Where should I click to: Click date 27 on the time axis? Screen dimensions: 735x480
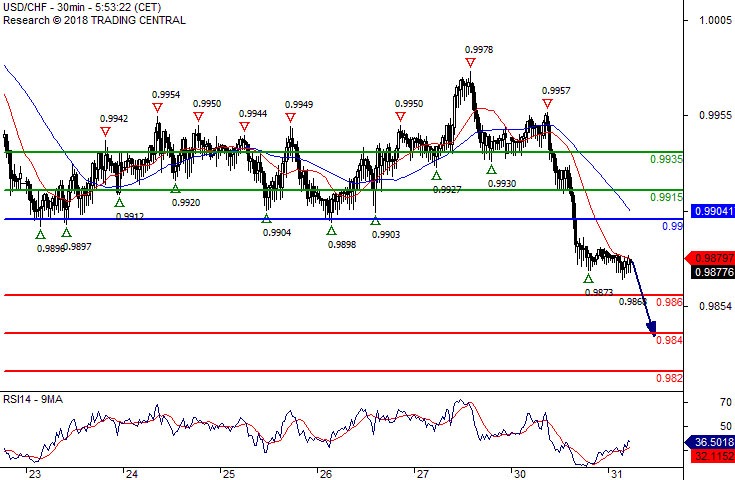pyautogui.click(x=422, y=474)
